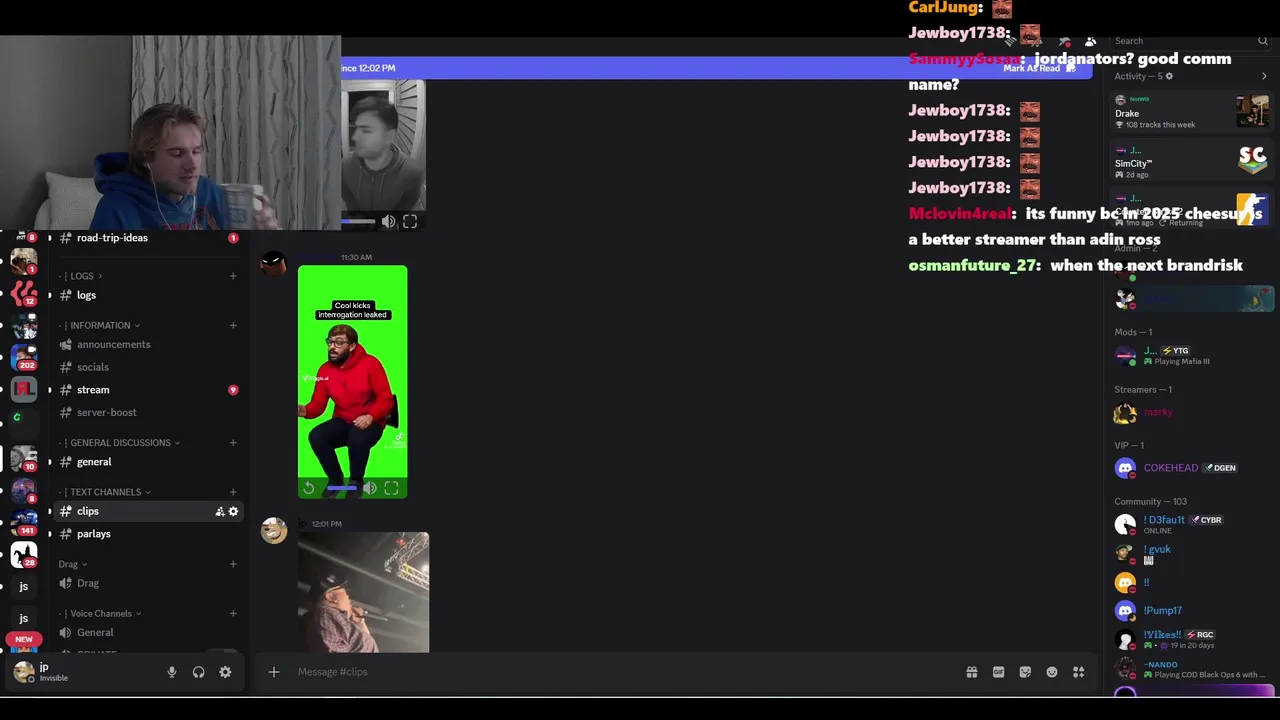
Task: Switch to server icon with 202 badge
Action: pos(24,357)
